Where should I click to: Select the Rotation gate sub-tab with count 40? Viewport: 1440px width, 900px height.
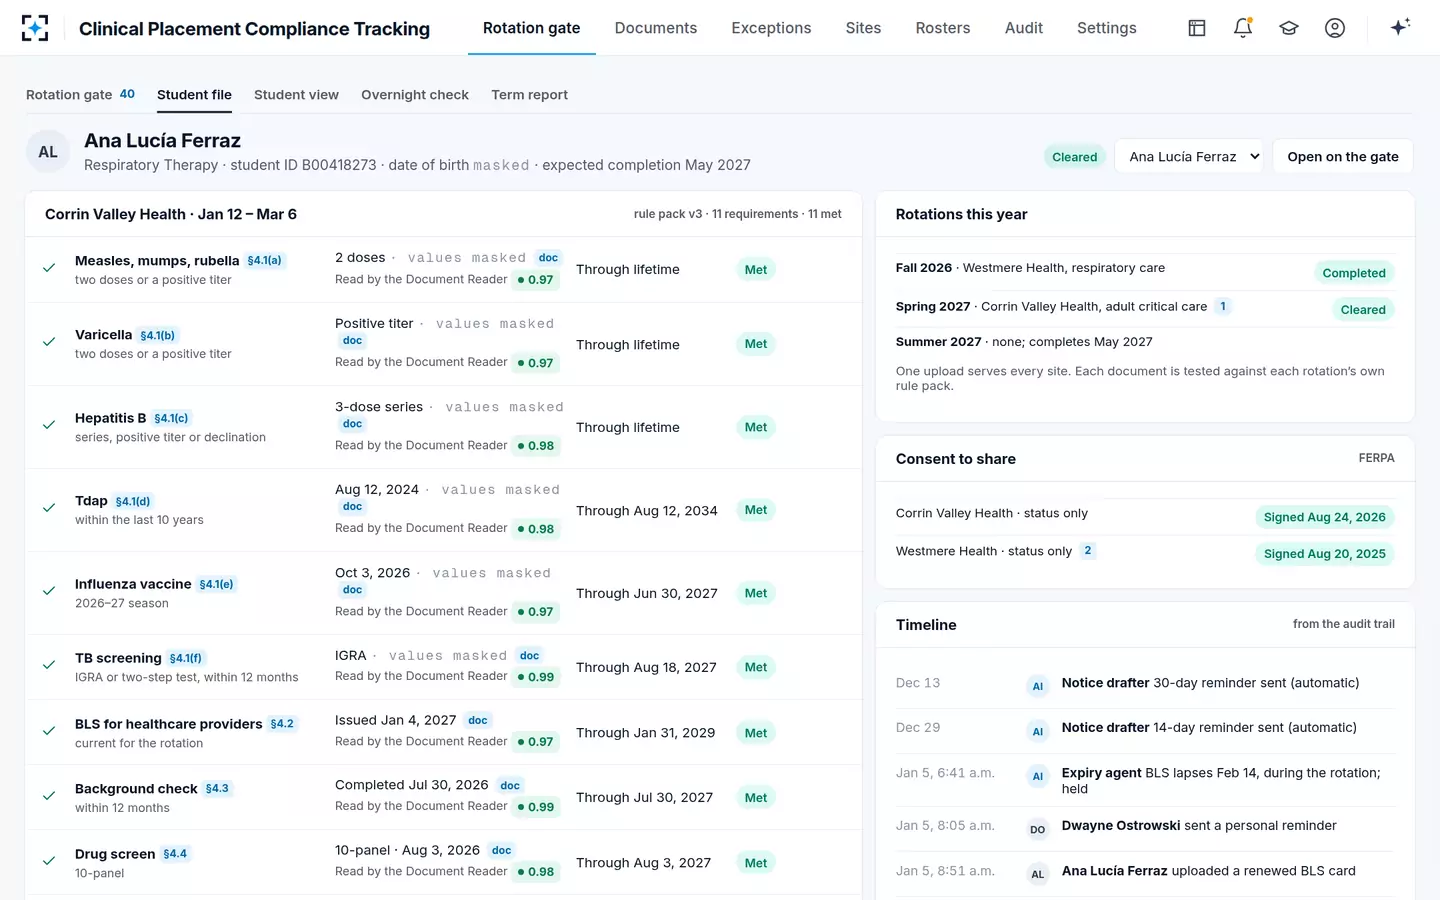tap(80, 95)
